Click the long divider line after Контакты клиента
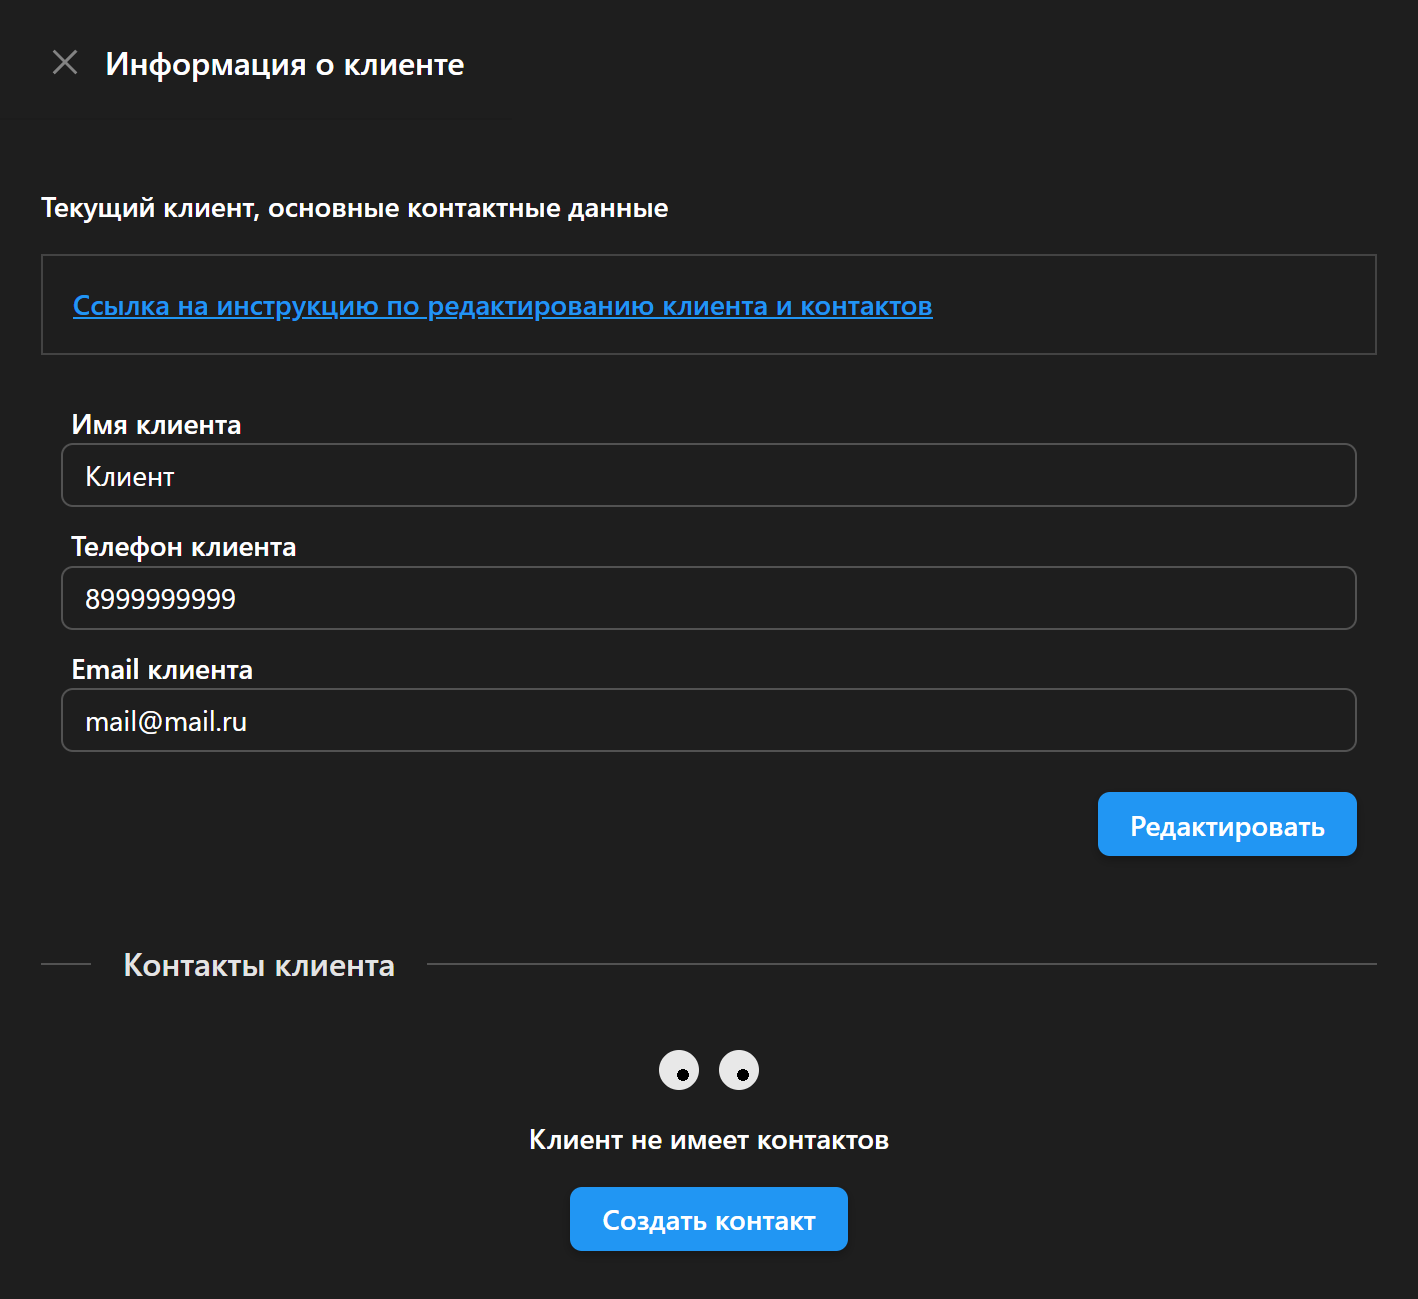This screenshot has height=1299, width=1418. tap(900, 964)
